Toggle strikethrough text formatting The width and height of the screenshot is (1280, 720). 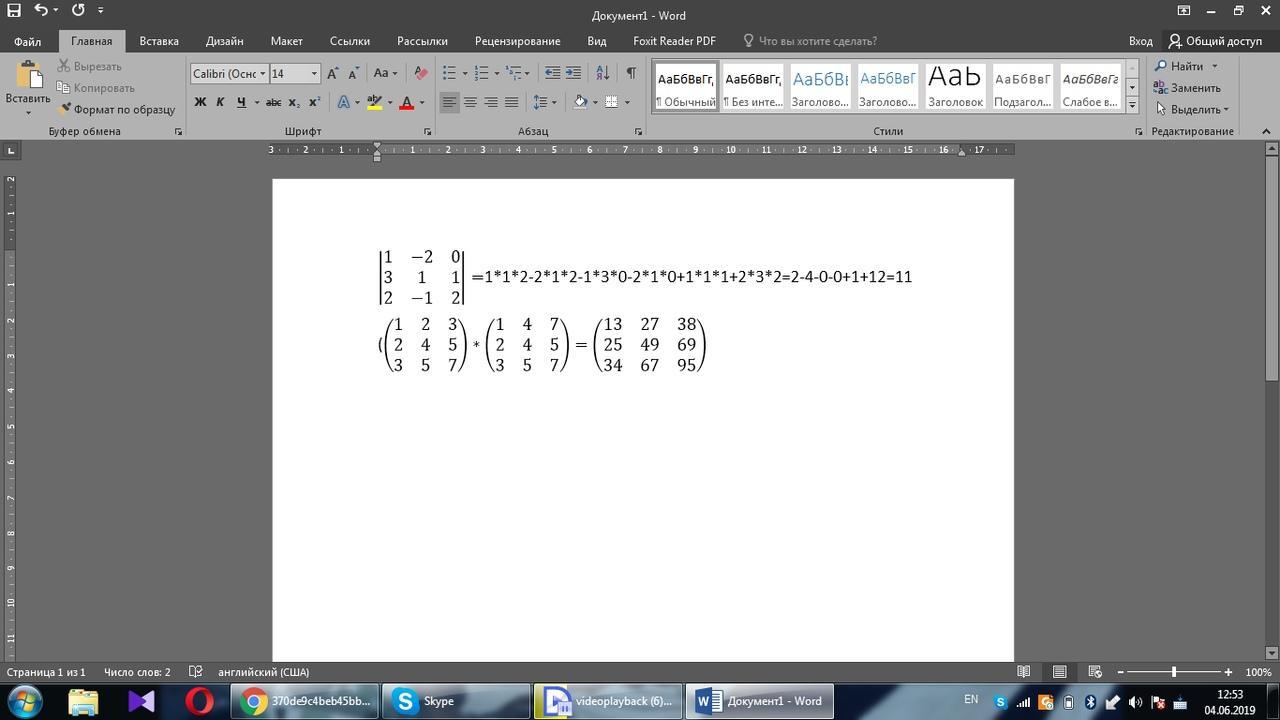tap(274, 102)
